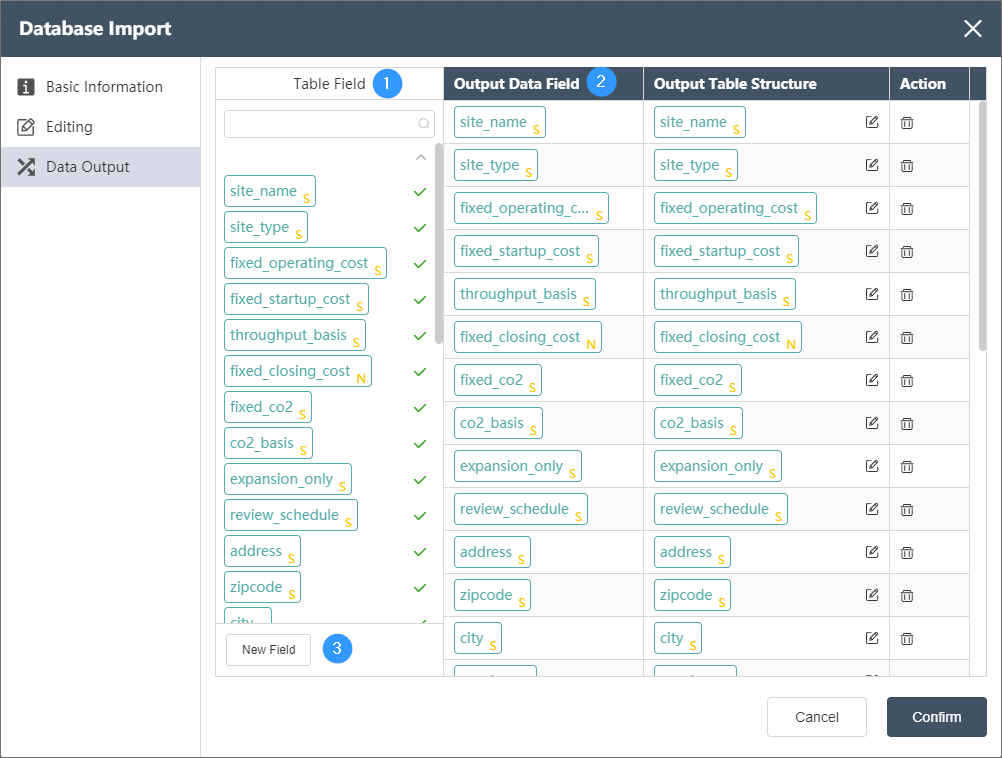This screenshot has width=1002, height=758.
Task: Click fixed_operating_c... in Output Data Field
Action: tap(531, 208)
